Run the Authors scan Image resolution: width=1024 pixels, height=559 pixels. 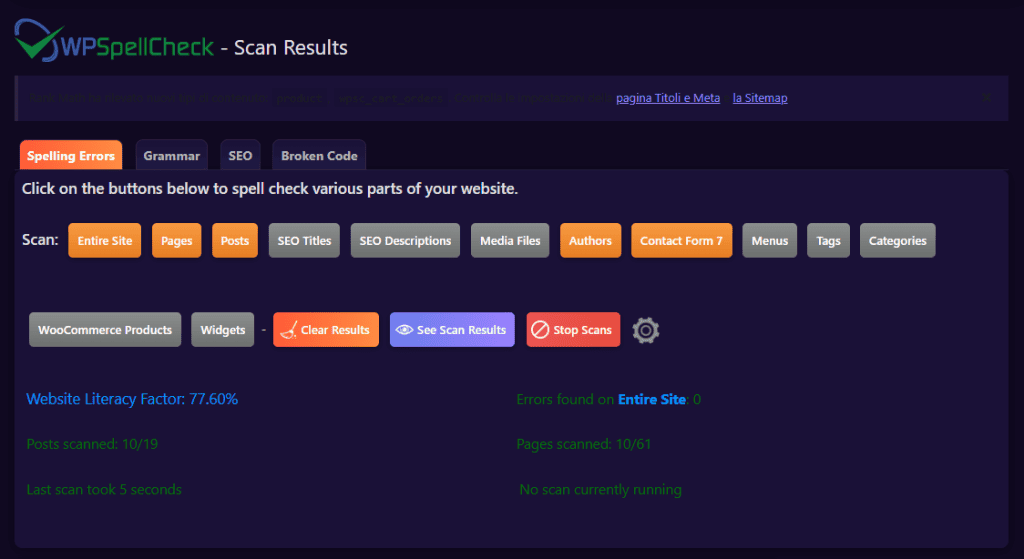click(590, 240)
